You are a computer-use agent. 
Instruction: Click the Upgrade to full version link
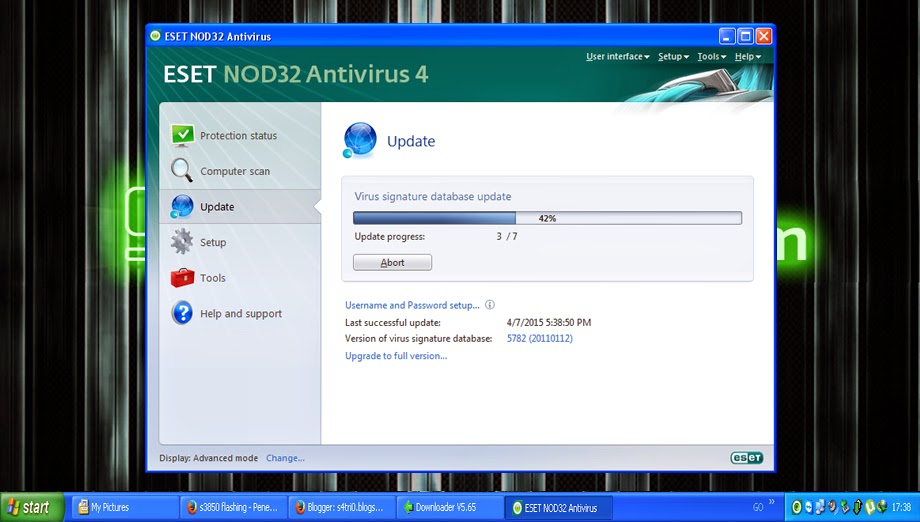[x=396, y=355]
